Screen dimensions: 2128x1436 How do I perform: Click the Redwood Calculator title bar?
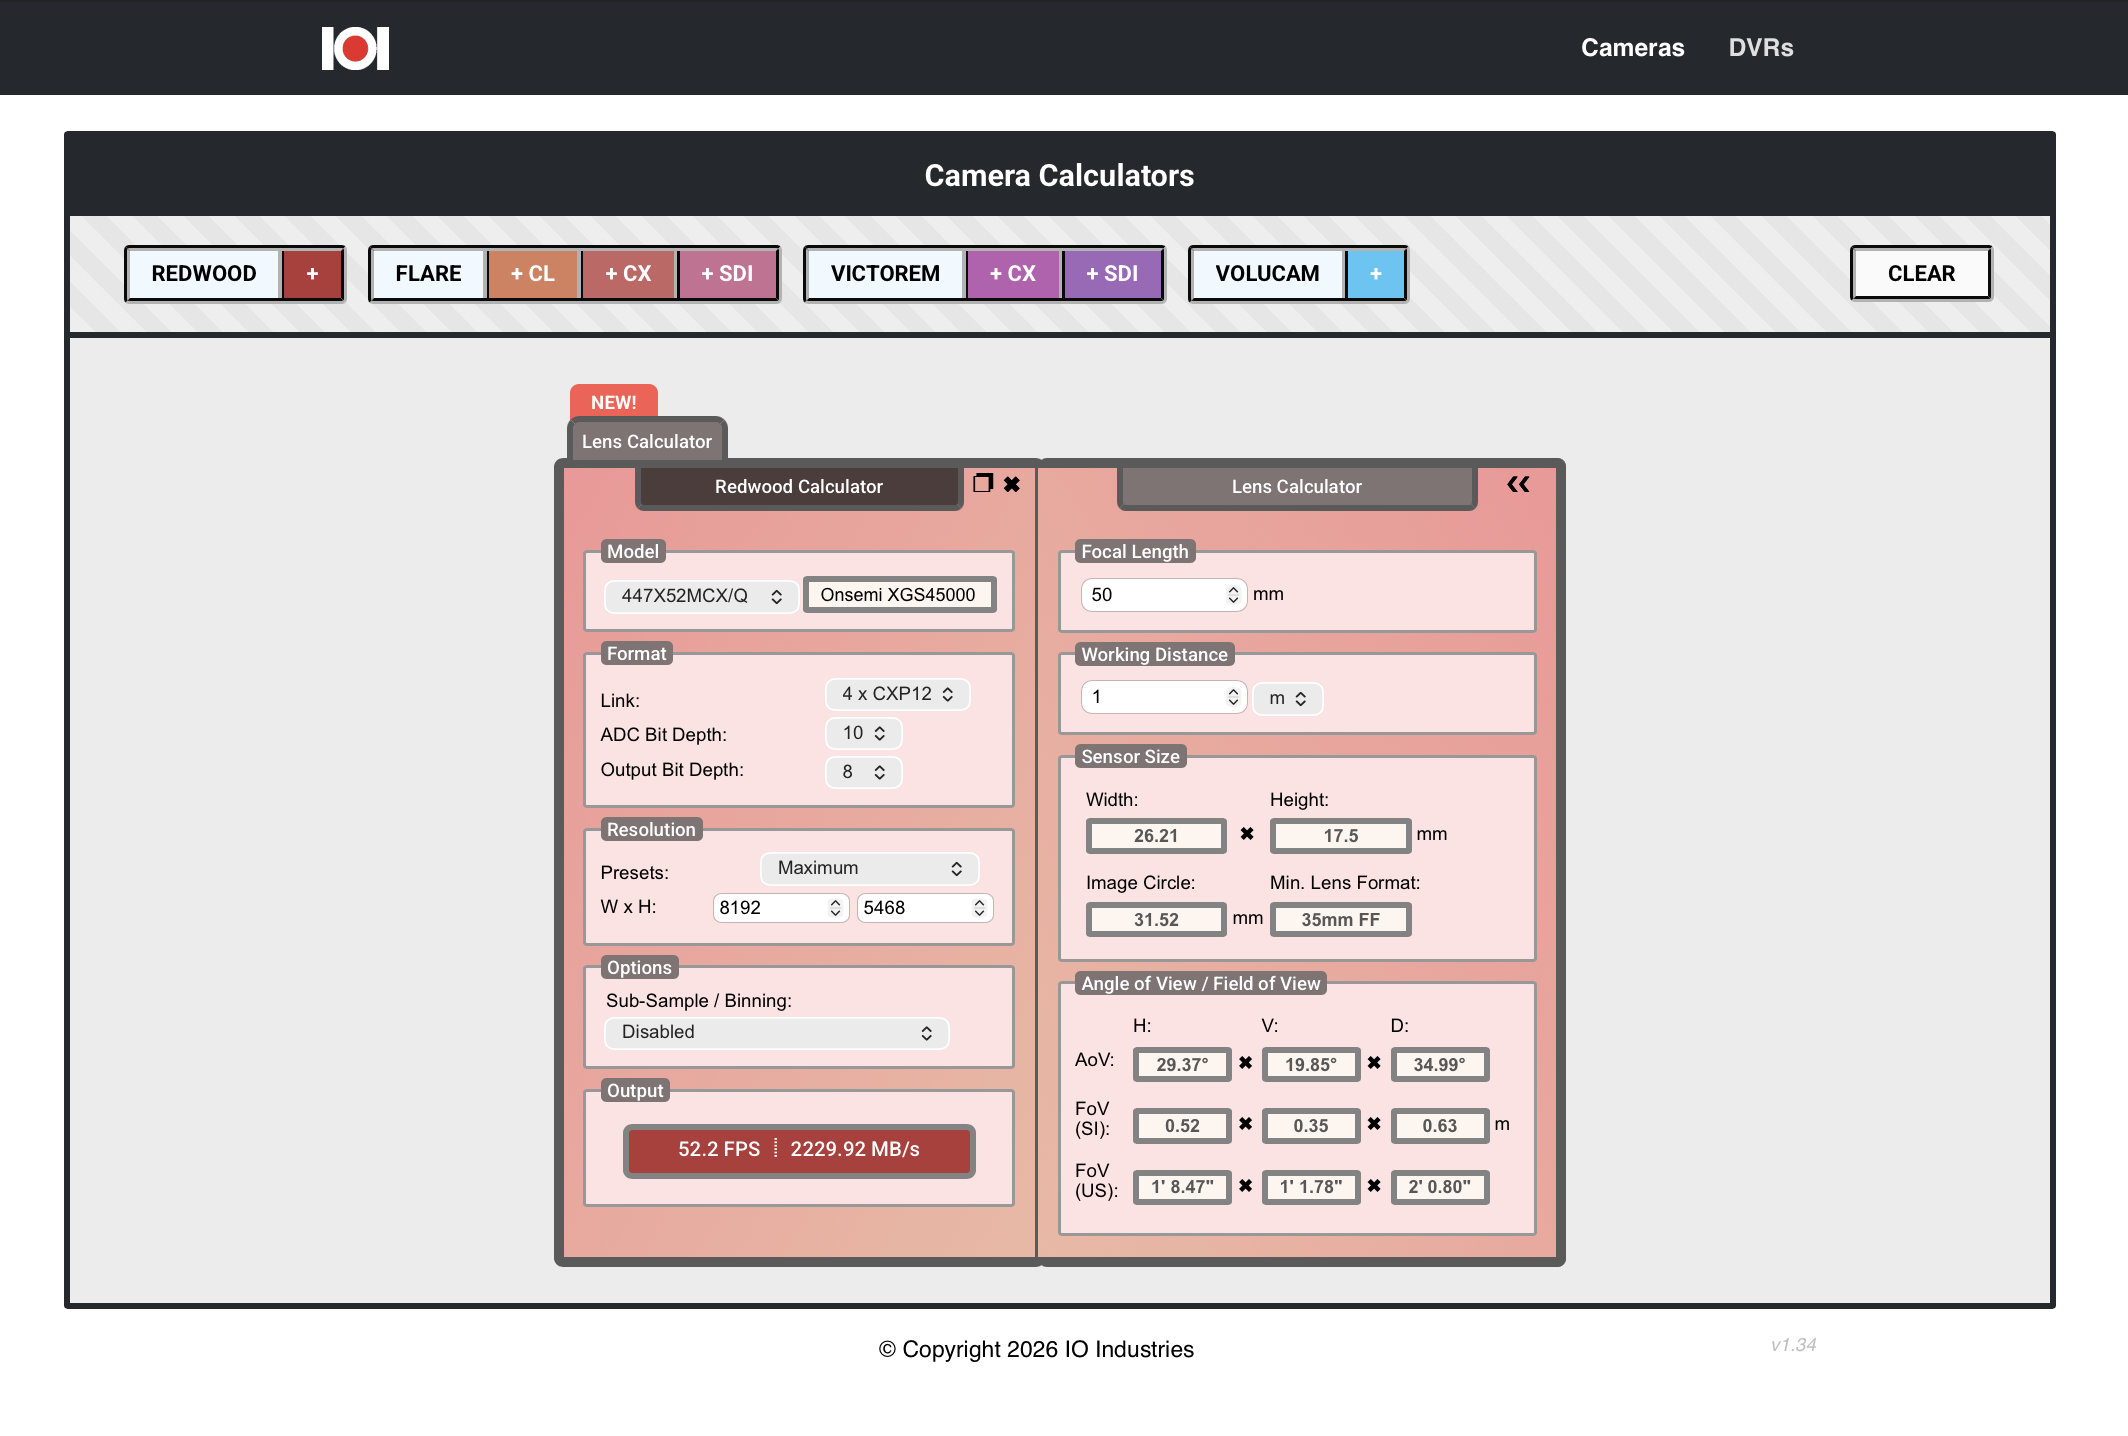(x=799, y=487)
